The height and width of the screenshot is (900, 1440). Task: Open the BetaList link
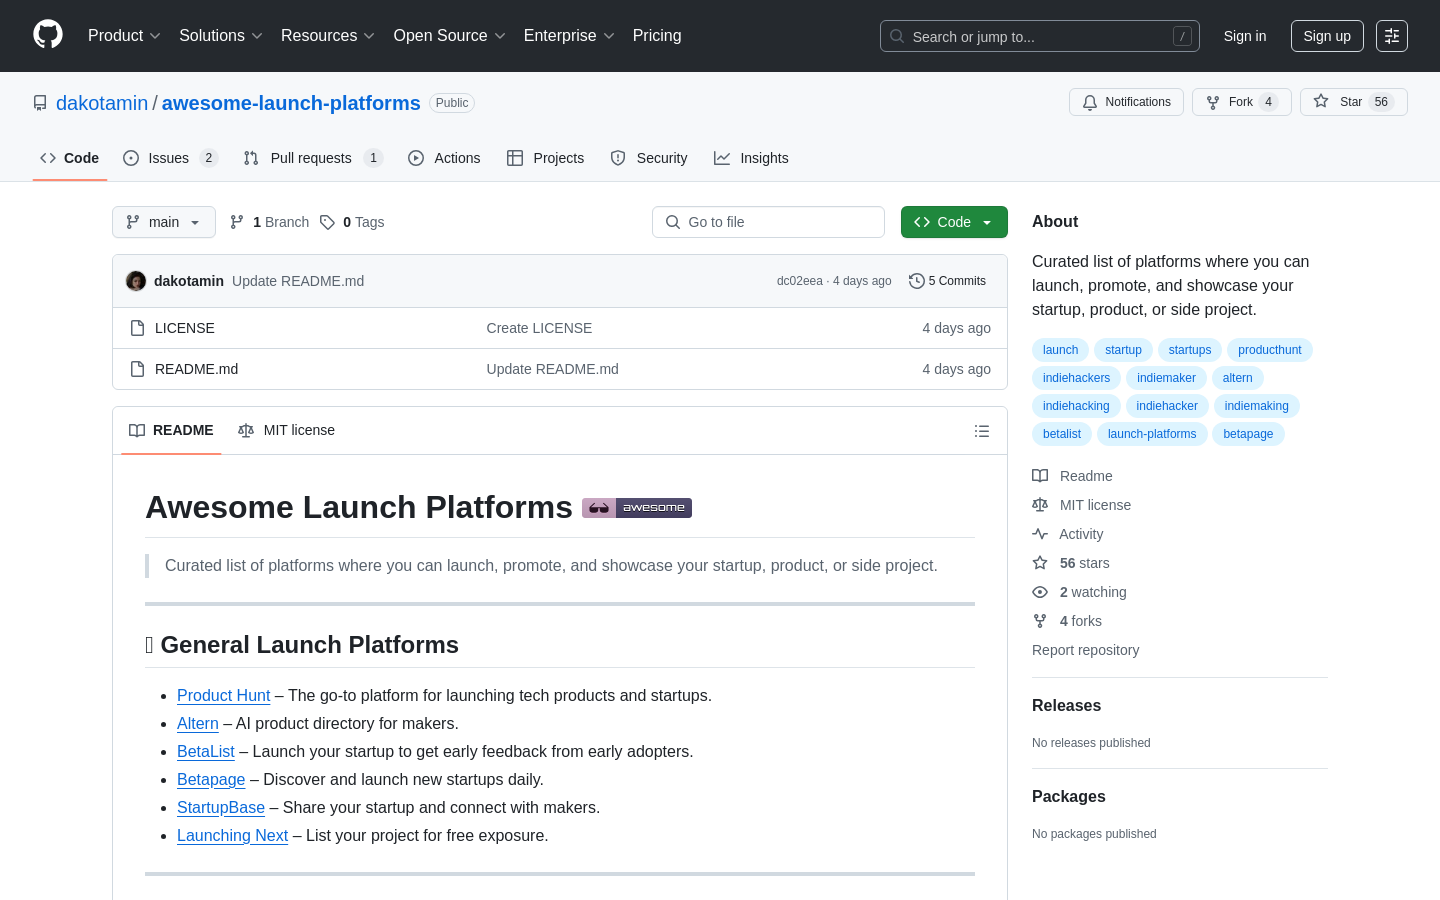(205, 751)
